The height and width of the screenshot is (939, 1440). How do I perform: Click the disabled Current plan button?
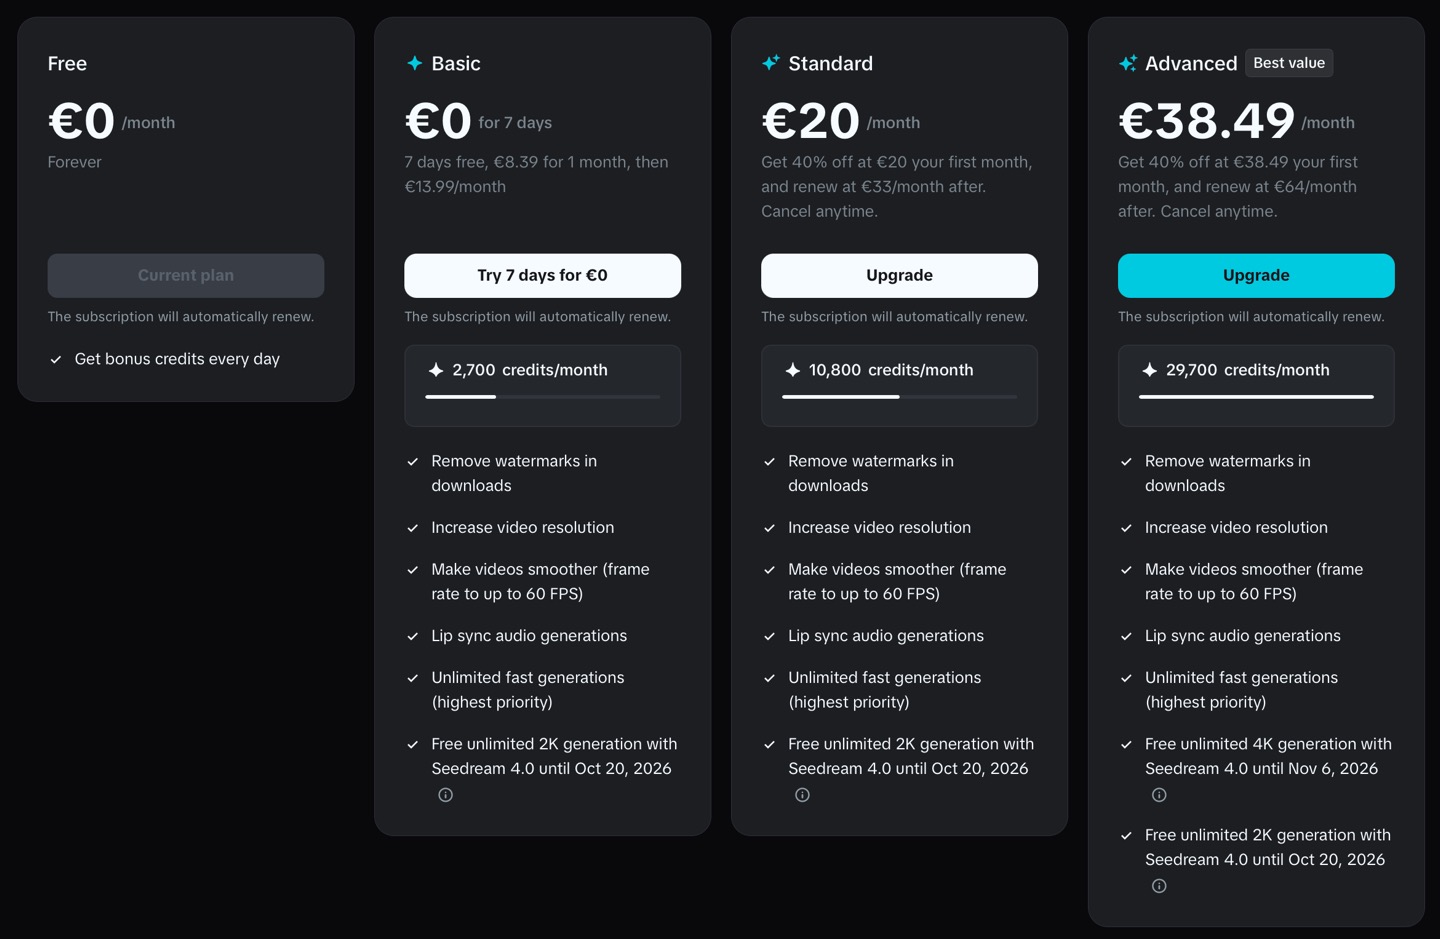coord(186,275)
